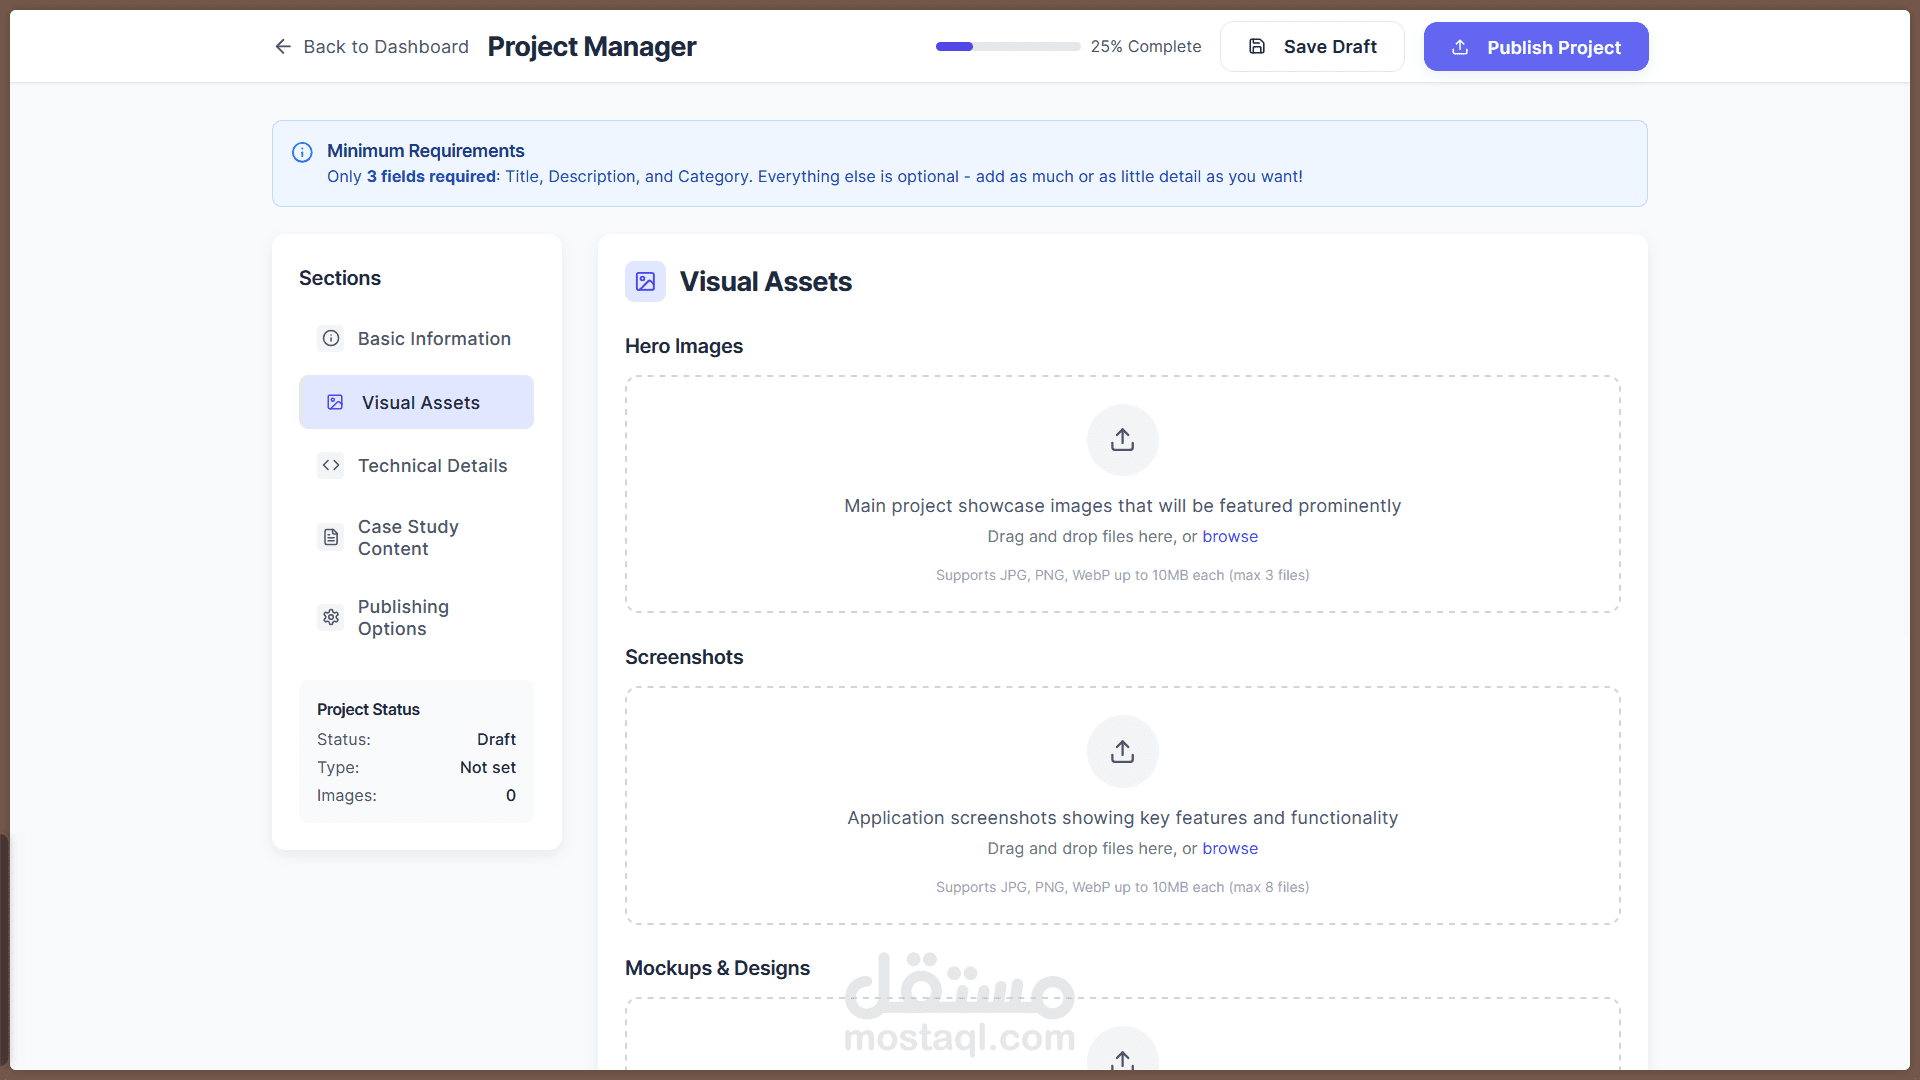Click the Visual Assets header image icon
Viewport: 1920px width, 1080px height.
click(x=645, y=282)
